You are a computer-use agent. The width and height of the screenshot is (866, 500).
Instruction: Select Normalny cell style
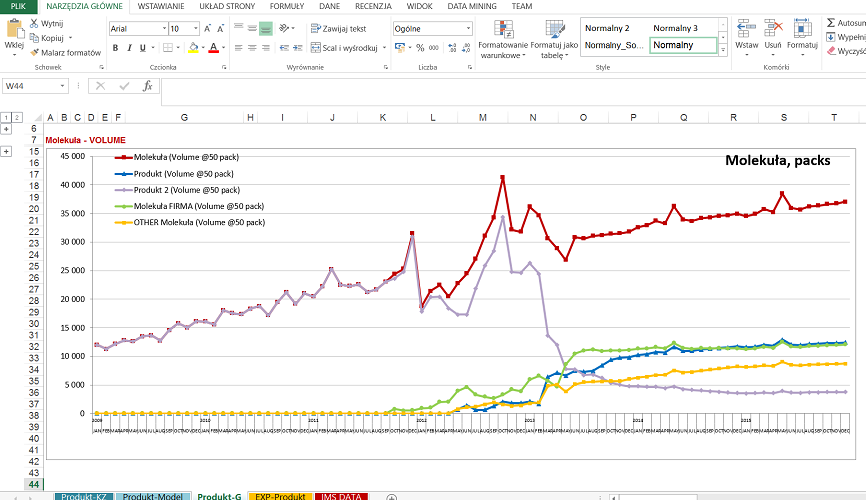683,45
